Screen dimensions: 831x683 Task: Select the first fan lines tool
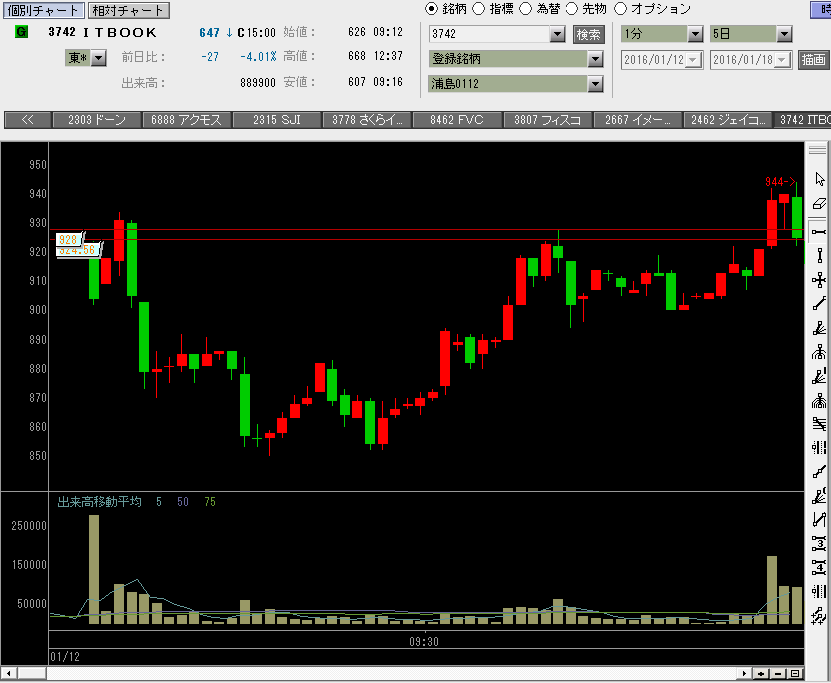pyautogui.click(x=819, y=328)
